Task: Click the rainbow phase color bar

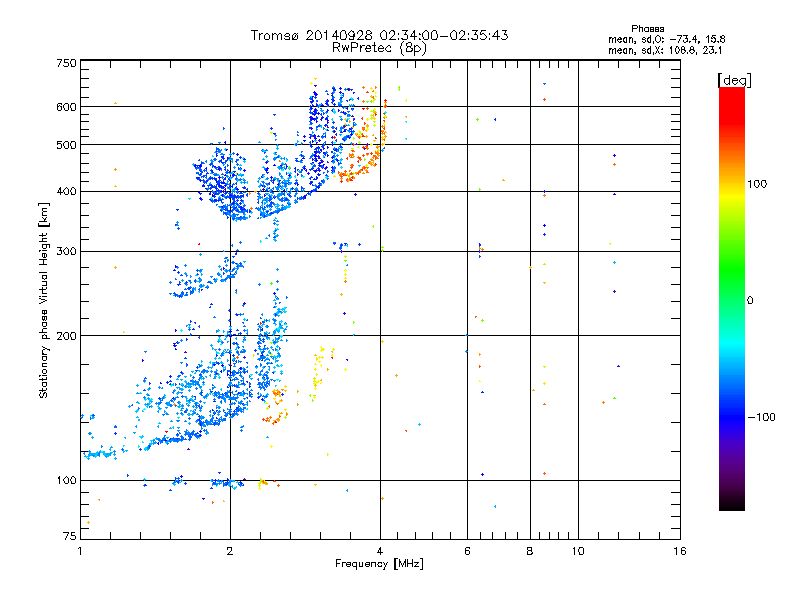Action: [x=732, y=298]
